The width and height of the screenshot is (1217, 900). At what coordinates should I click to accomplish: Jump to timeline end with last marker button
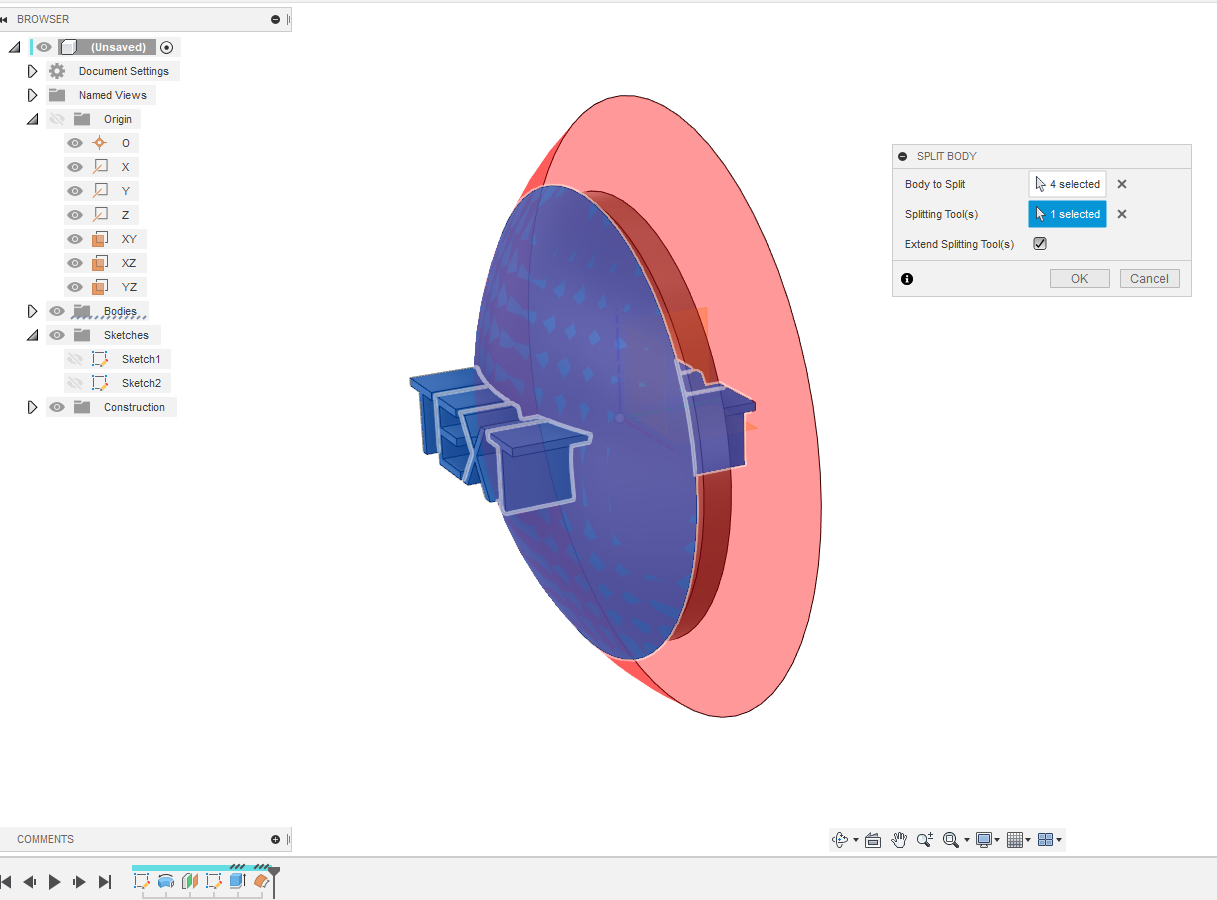click(105, 881)
